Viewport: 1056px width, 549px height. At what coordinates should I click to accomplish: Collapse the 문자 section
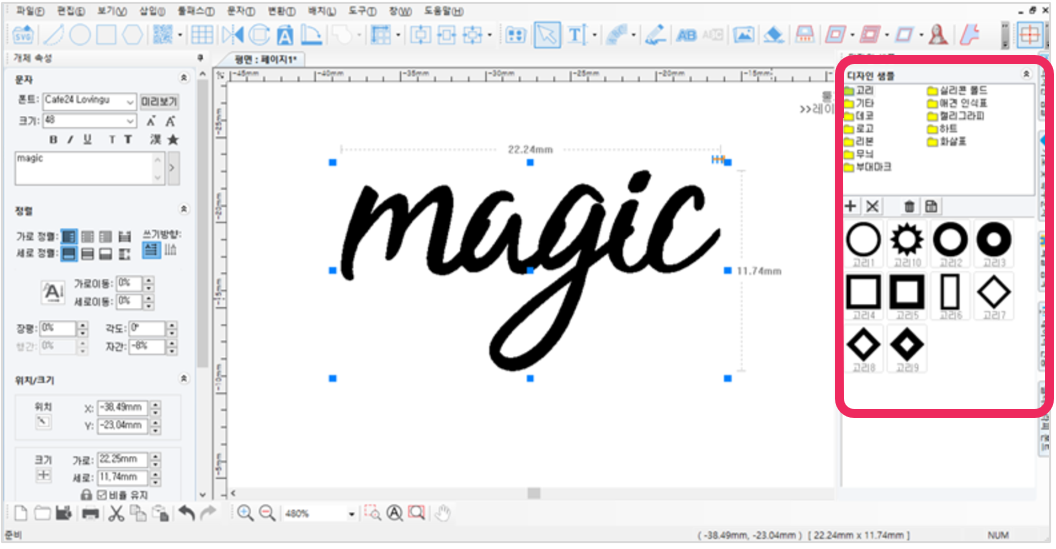pyautogui.click(x=183, y=79)
